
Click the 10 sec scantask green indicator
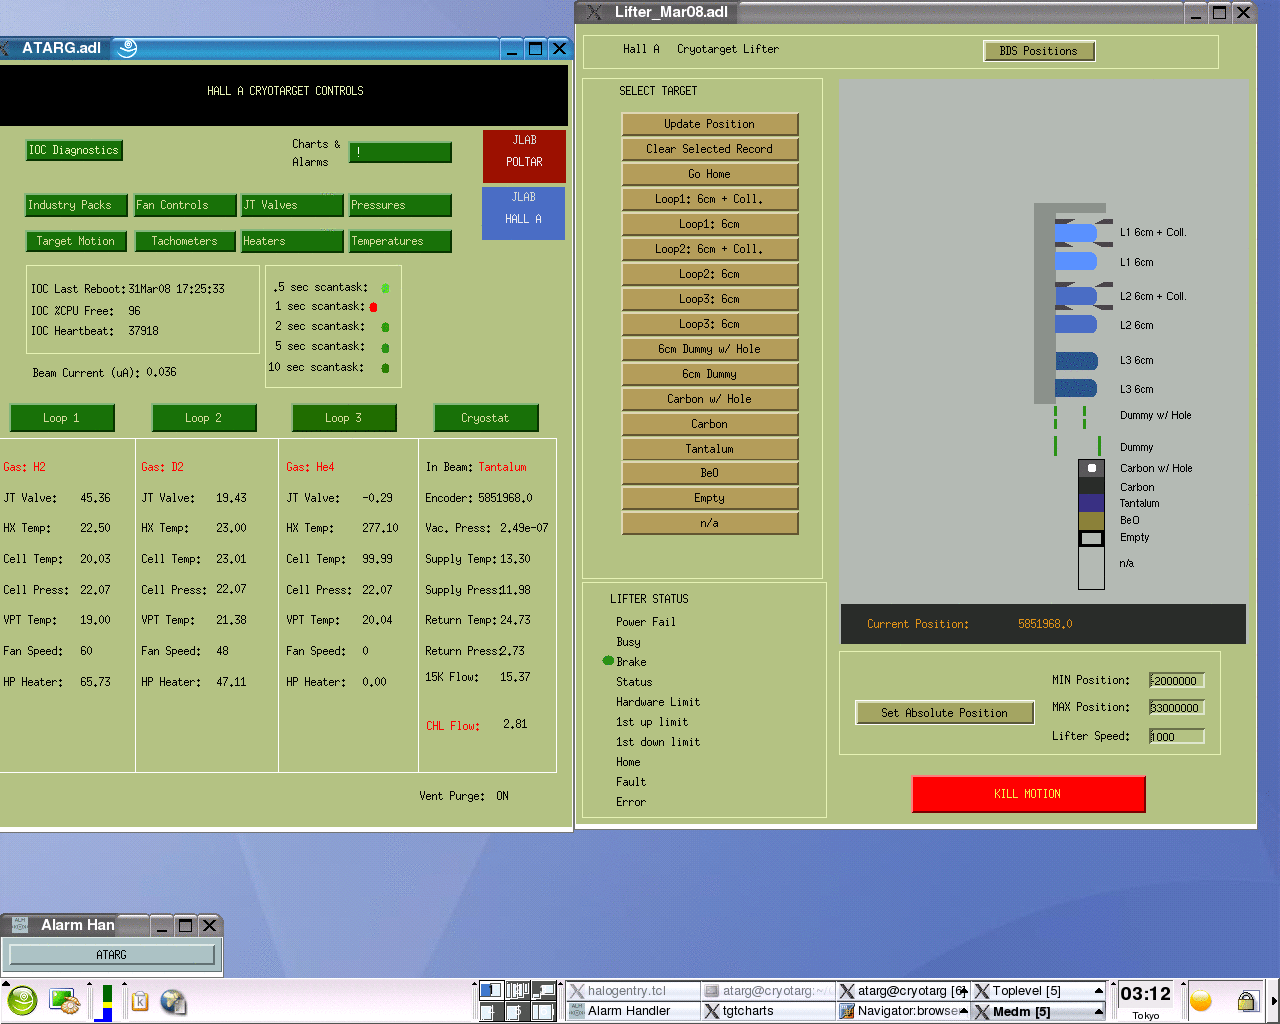pos(385,368)
